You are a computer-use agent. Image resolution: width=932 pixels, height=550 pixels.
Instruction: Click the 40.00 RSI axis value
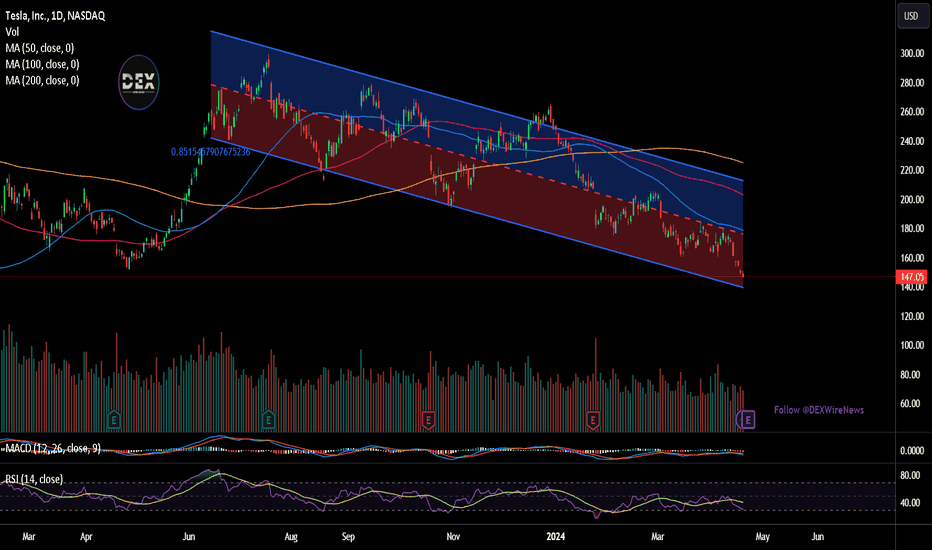pyautogui.click(x=910, y=503)
